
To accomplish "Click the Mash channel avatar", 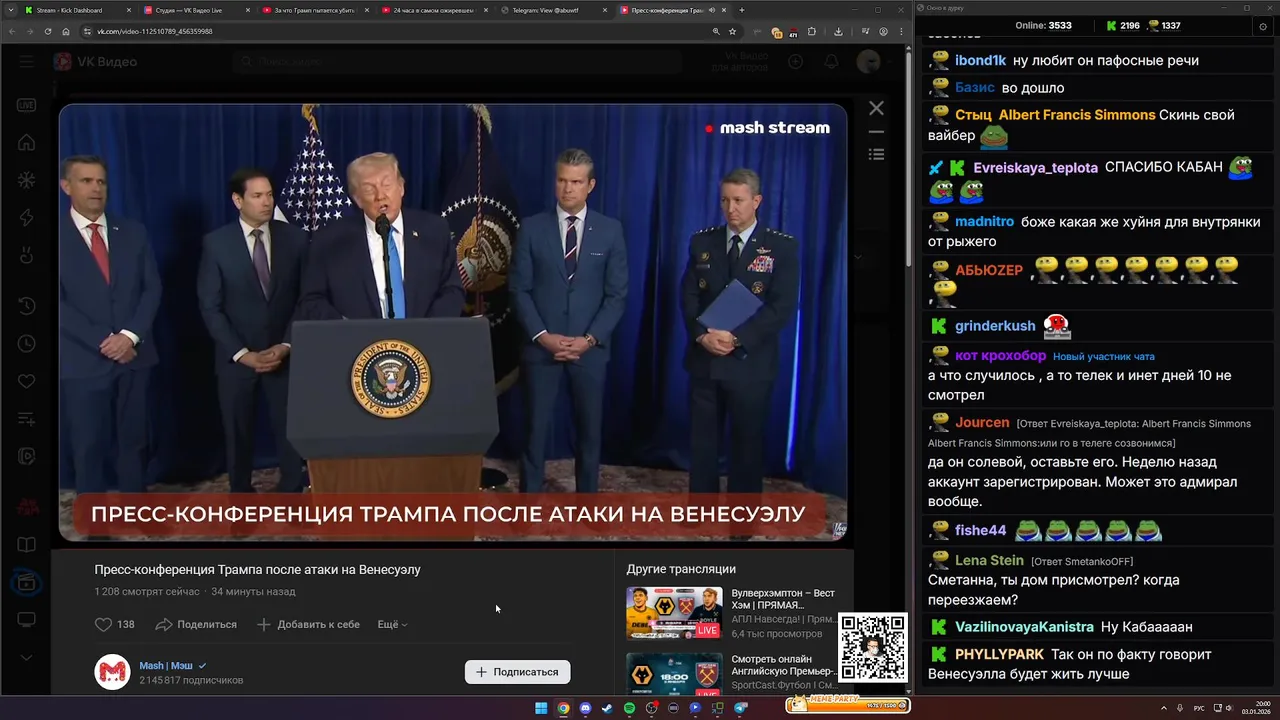I will [x=112, y=672].
